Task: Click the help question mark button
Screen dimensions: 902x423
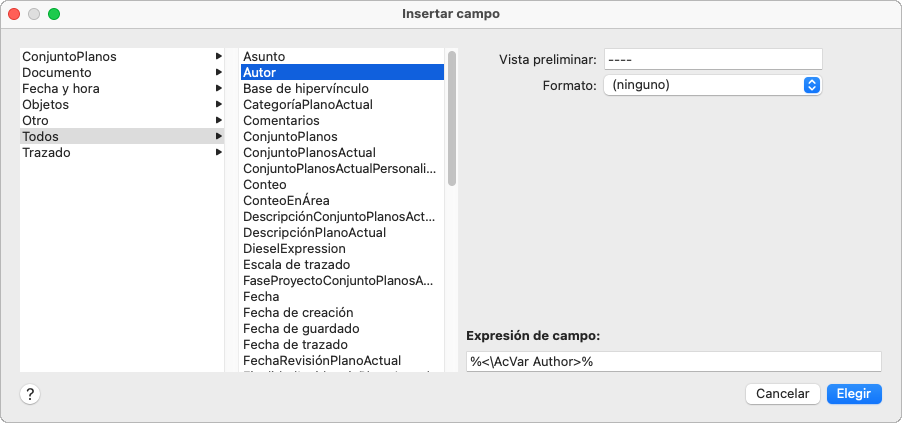Action: [30, 394]
